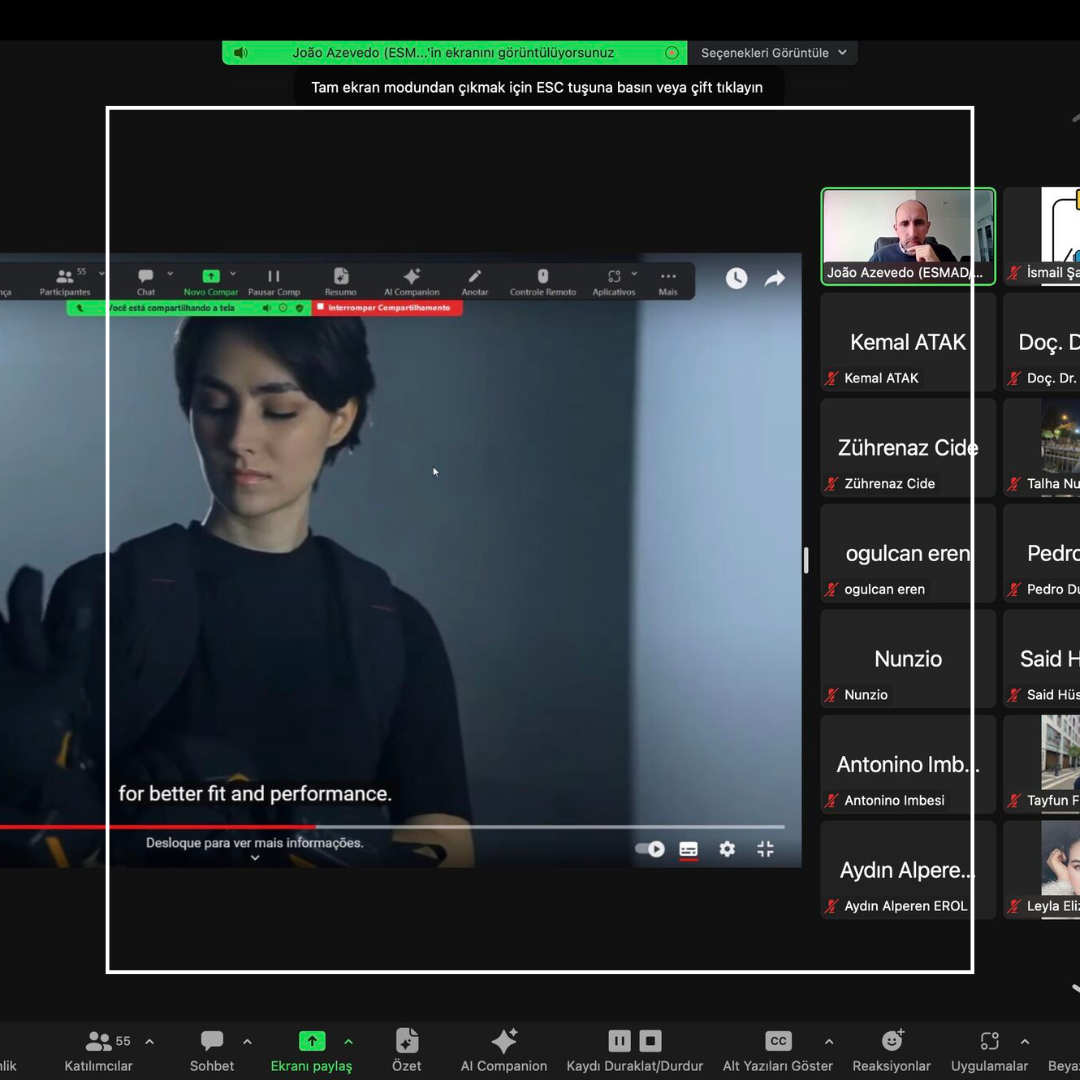Image resolution: width=1080 pixels, height=1080 pixels.
Task: Click Pausar Comp in the shared toolbar
Action: tap(273, 282)
